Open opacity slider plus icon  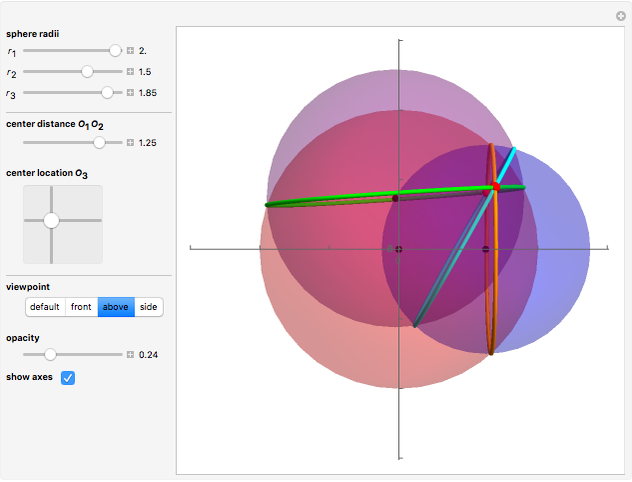[x=130, y=354]
